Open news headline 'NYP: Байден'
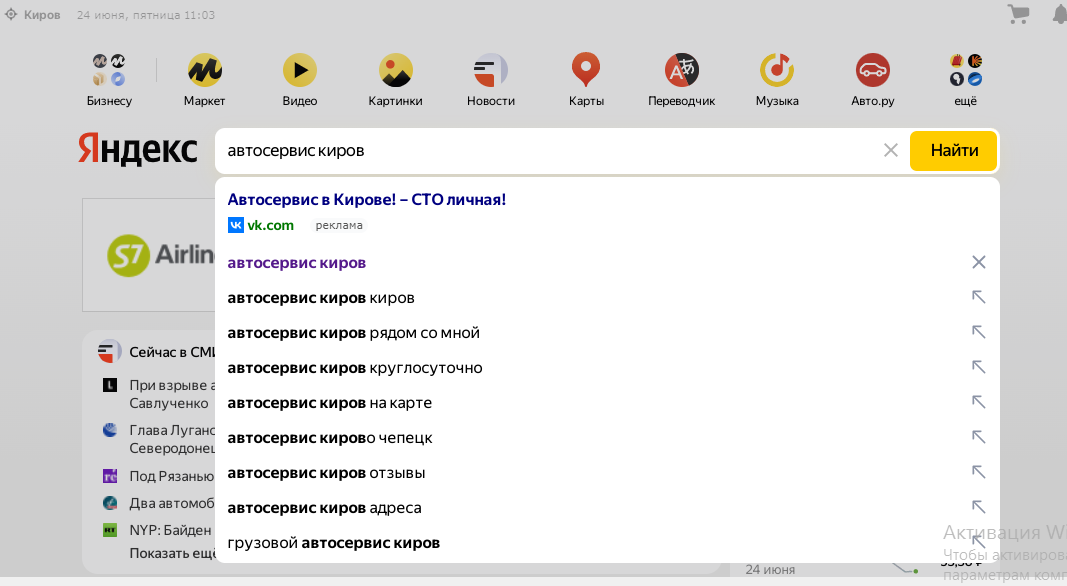The height and width of the screenshot is (586, 1067). click(170, 530)
